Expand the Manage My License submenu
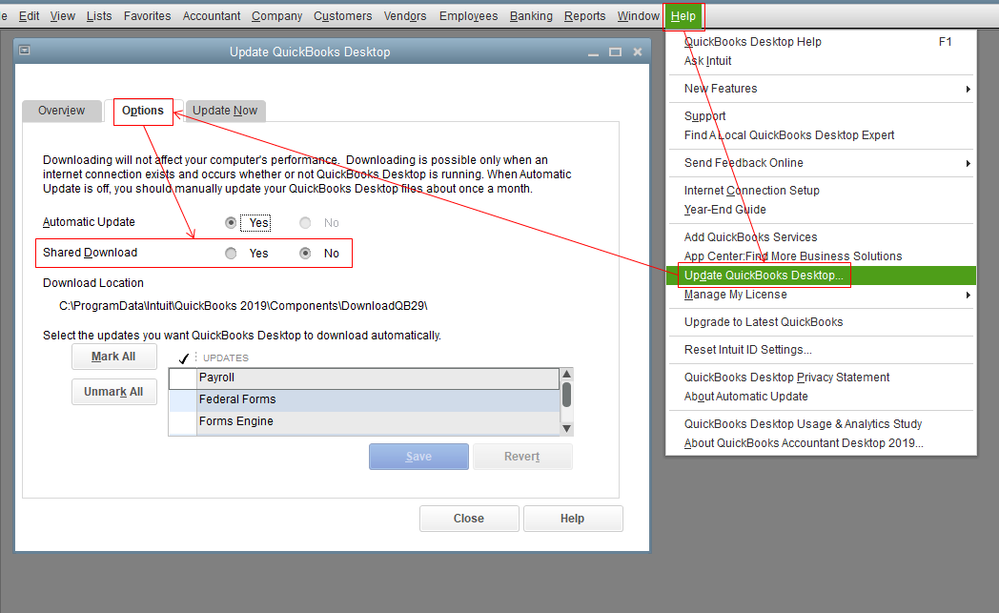 [x=821, y=294]
